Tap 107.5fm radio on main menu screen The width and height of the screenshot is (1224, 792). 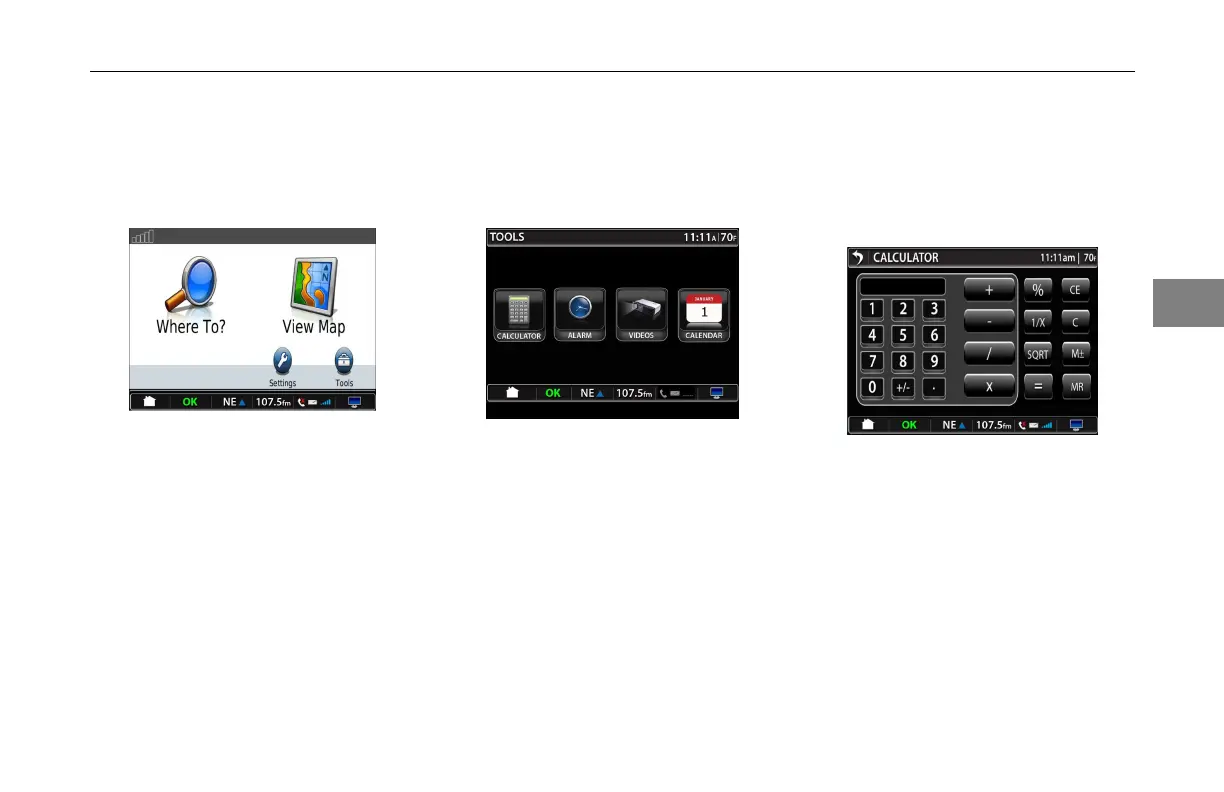[273, 402]
